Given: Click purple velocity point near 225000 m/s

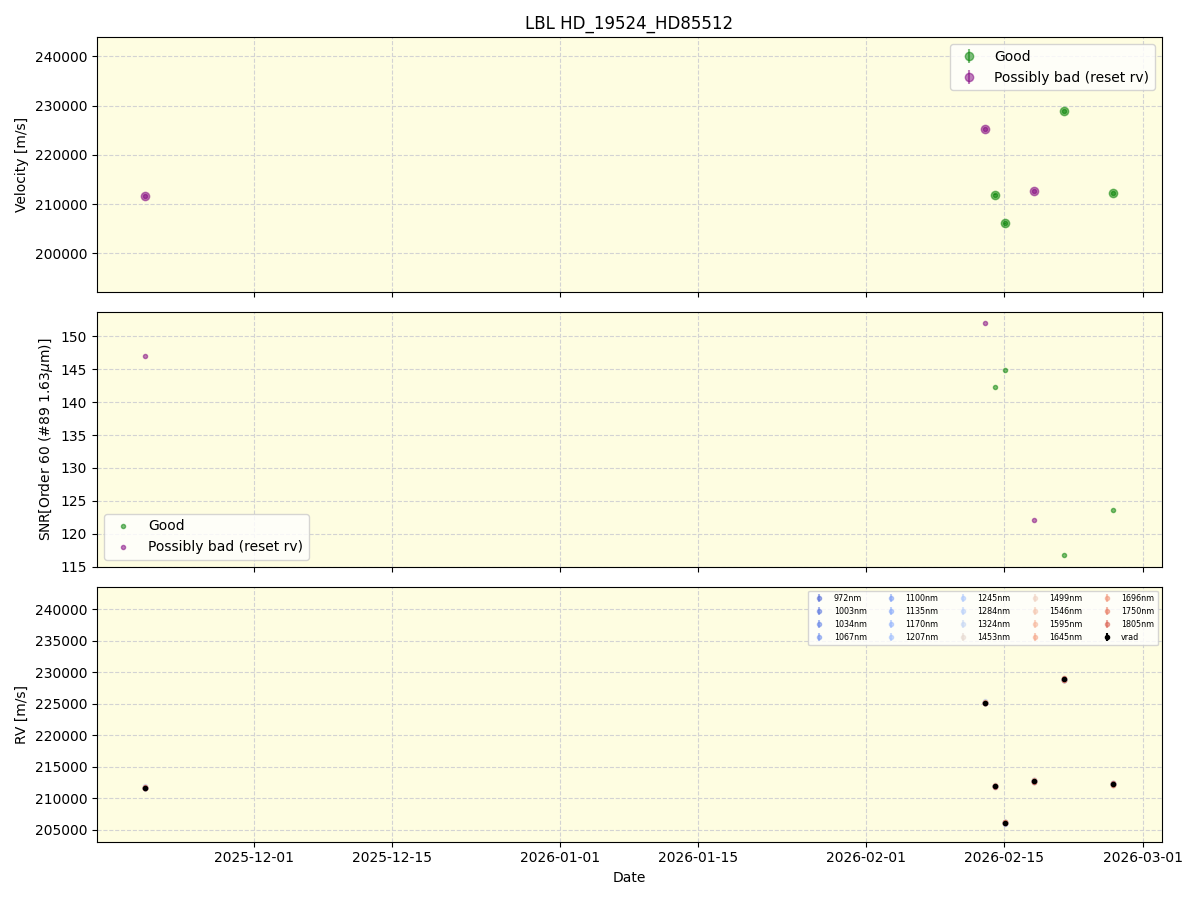Looking at the screenshot, I should tap(985, 129).
